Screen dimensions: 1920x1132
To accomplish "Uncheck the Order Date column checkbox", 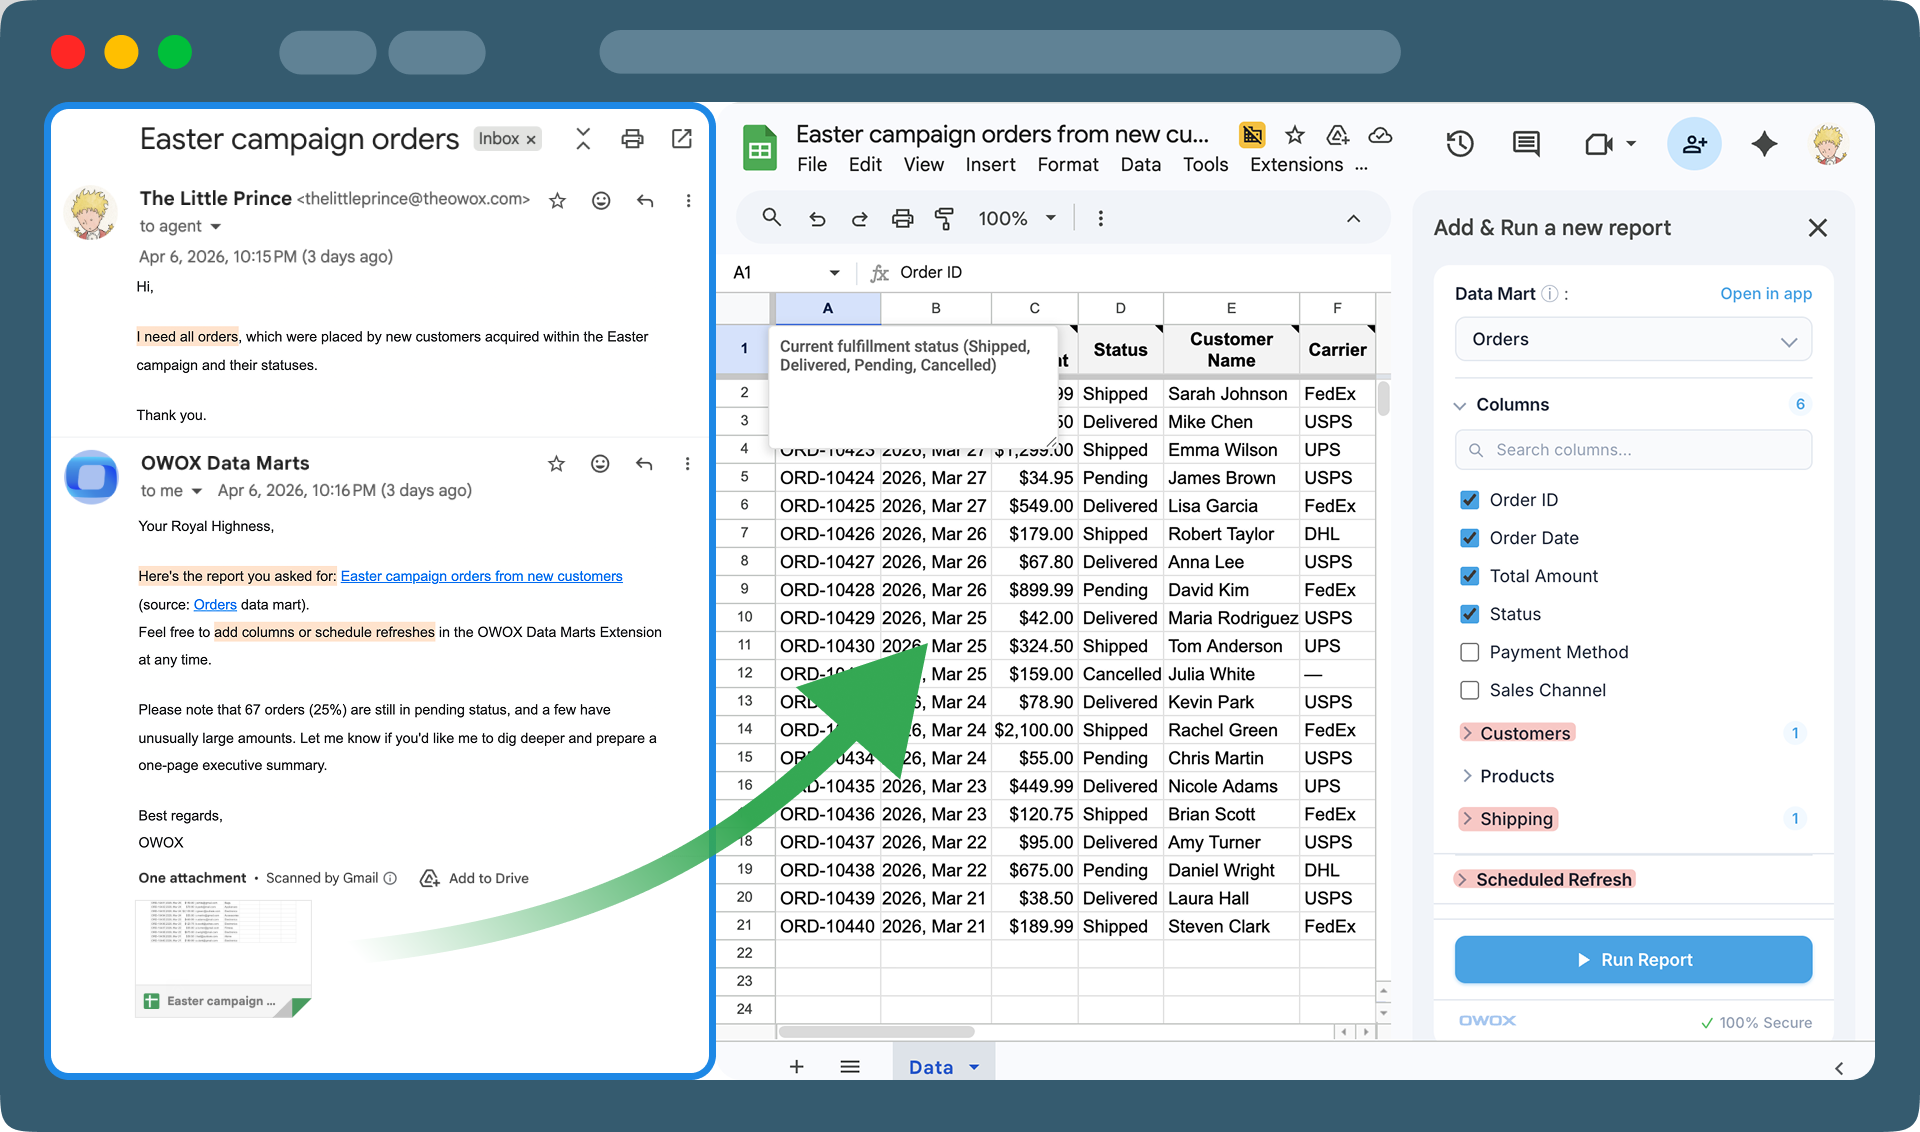I will (x=1469, y=538).
